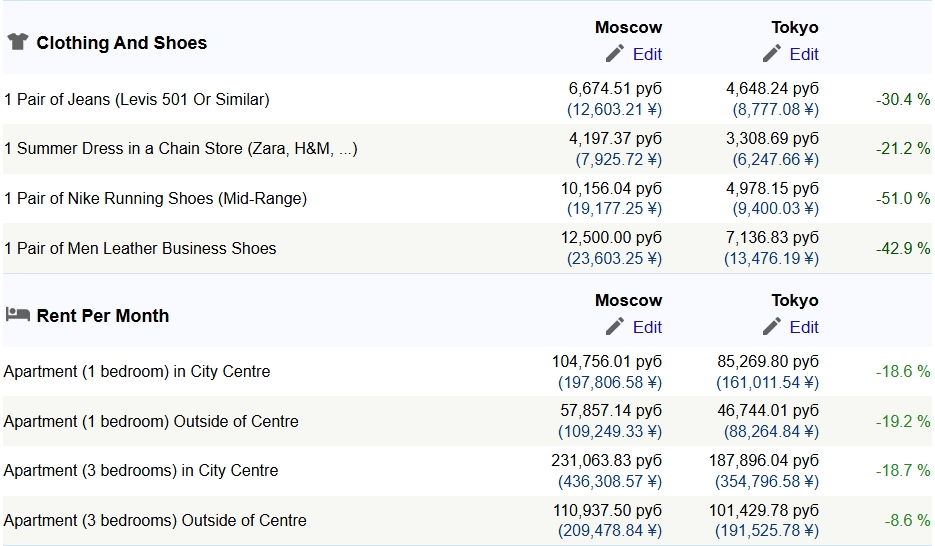Click '1 Pair of Nike Running Shoes (Mid-Range)'
This screenshot has width=935, height=546.
[x=155, y=198]
